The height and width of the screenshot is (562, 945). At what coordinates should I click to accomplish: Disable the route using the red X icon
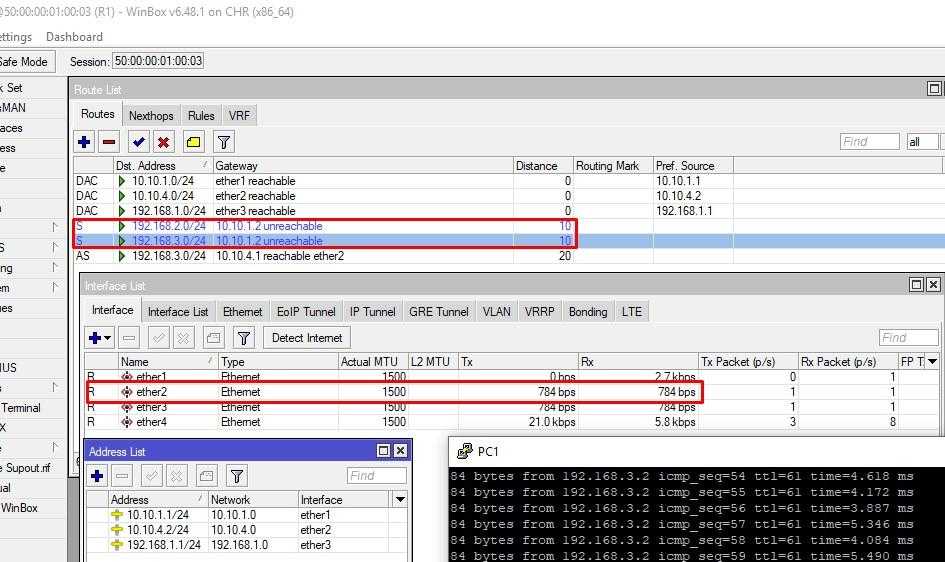click(x=163, y=142)
